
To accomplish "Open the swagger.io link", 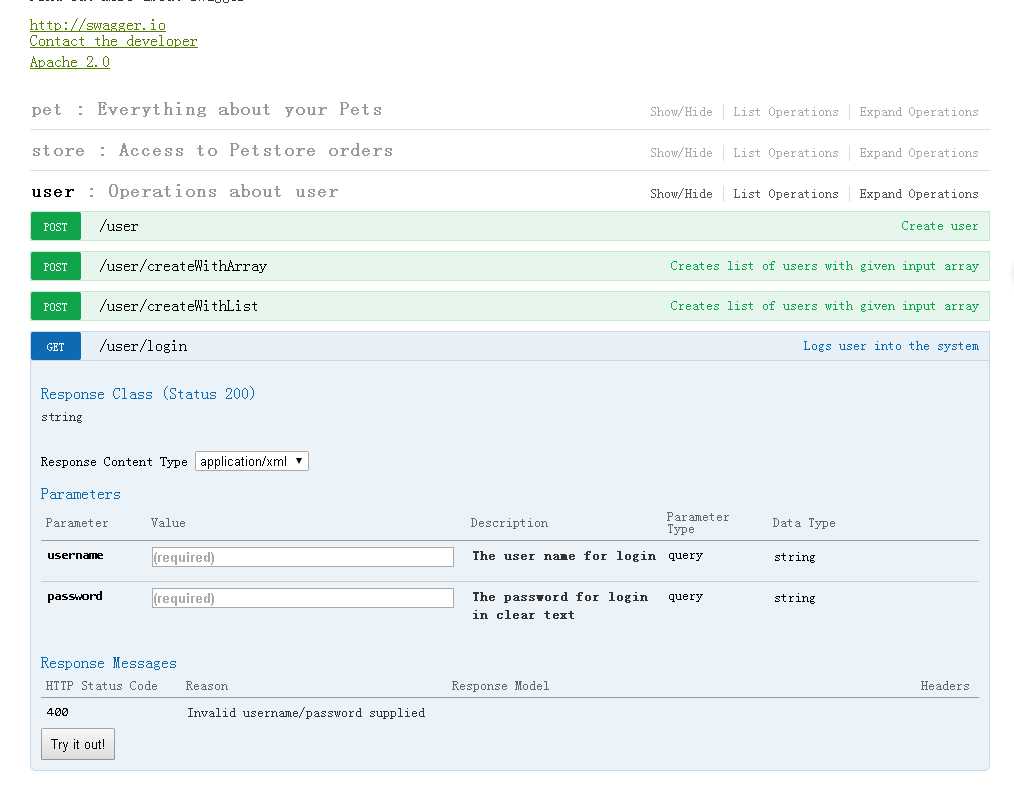I will pyautogui.click(x=97, y=25).
